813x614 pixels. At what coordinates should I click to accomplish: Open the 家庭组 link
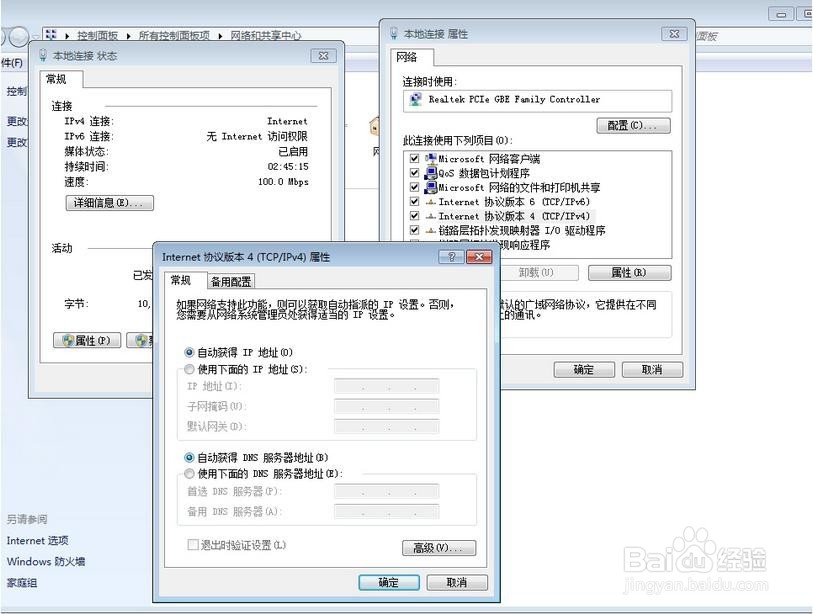click(x=22, y=583)
